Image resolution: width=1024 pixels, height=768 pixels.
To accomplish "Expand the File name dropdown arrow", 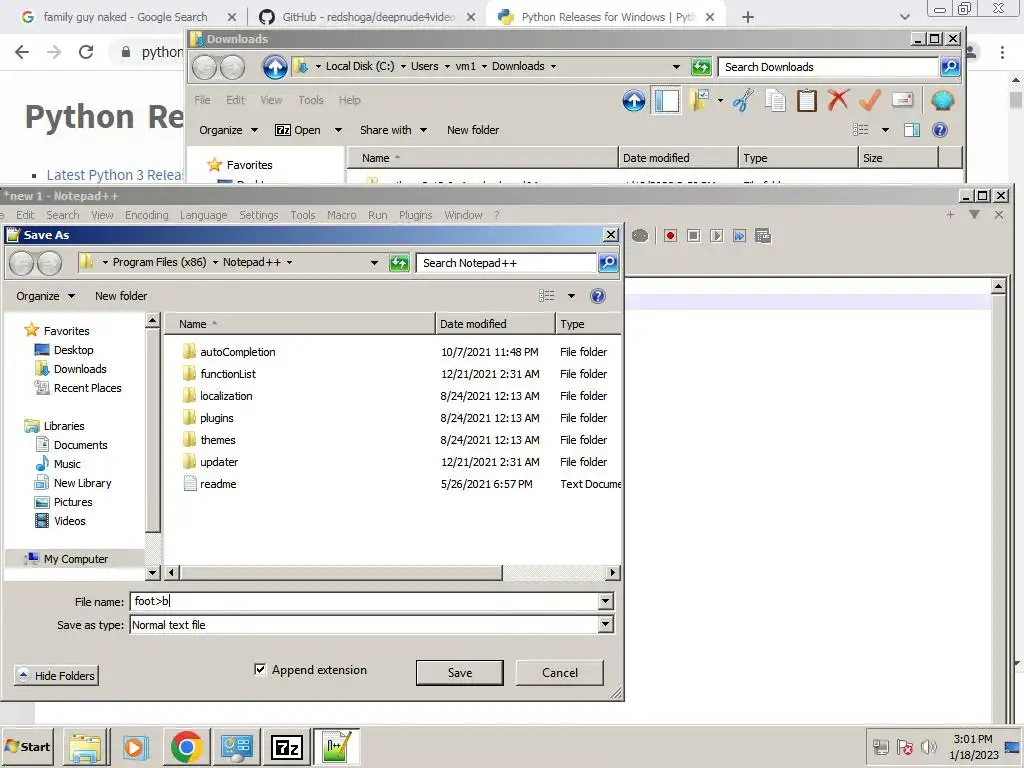I will (x=605, y=601).
